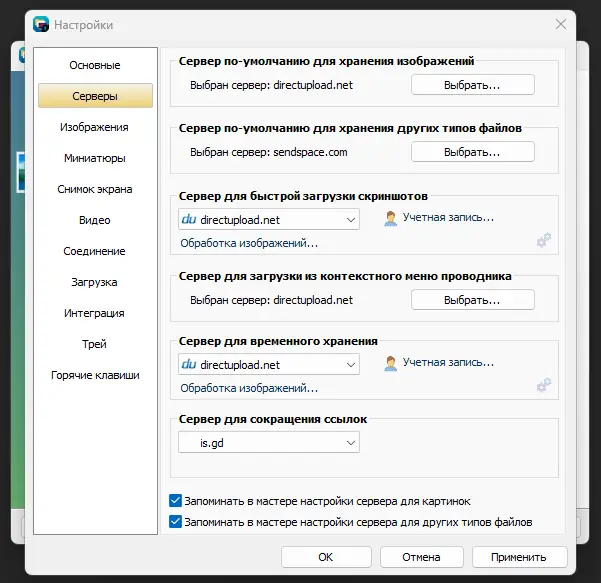Open Учетная запись link for temporary storage server
This screenshot has height=583, width=601.
[448, 362]
